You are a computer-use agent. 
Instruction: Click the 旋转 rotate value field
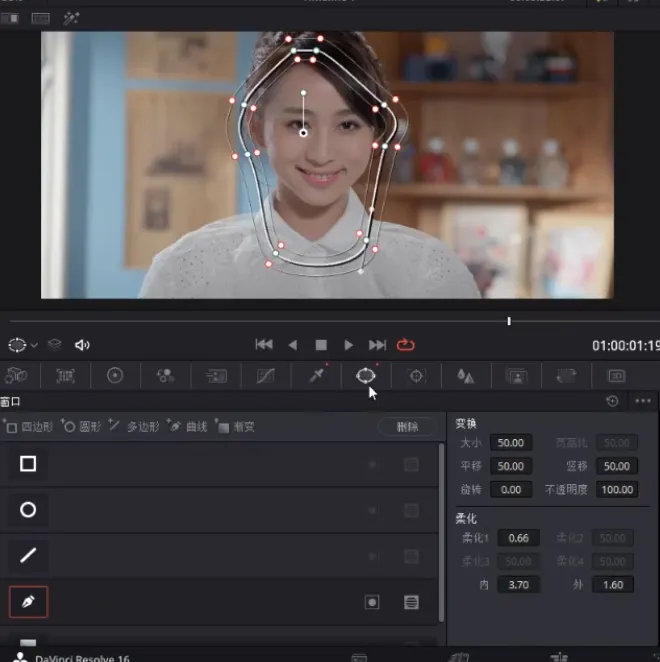point(511,490)
